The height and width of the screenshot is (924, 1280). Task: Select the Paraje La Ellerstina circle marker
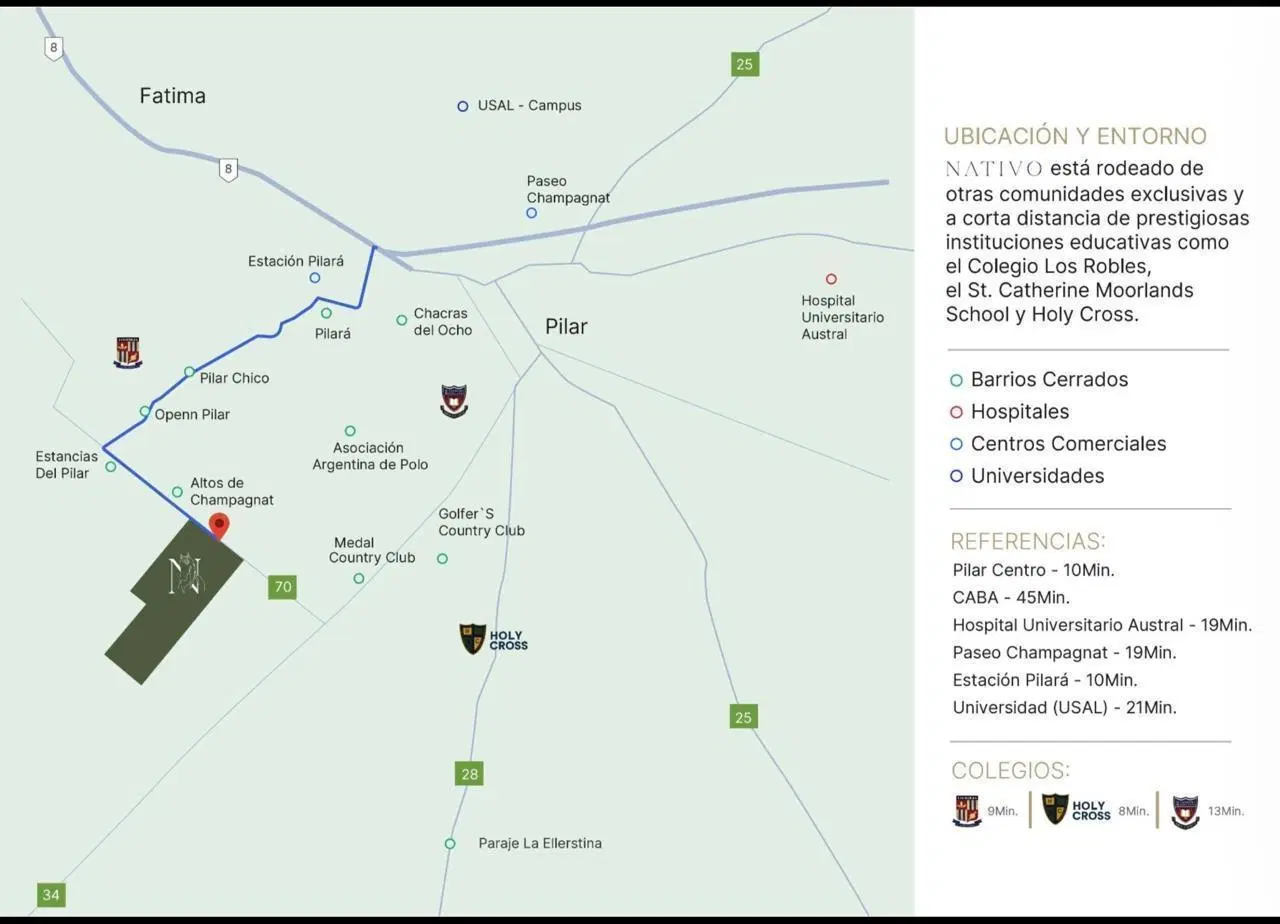[x=450, y=844]
